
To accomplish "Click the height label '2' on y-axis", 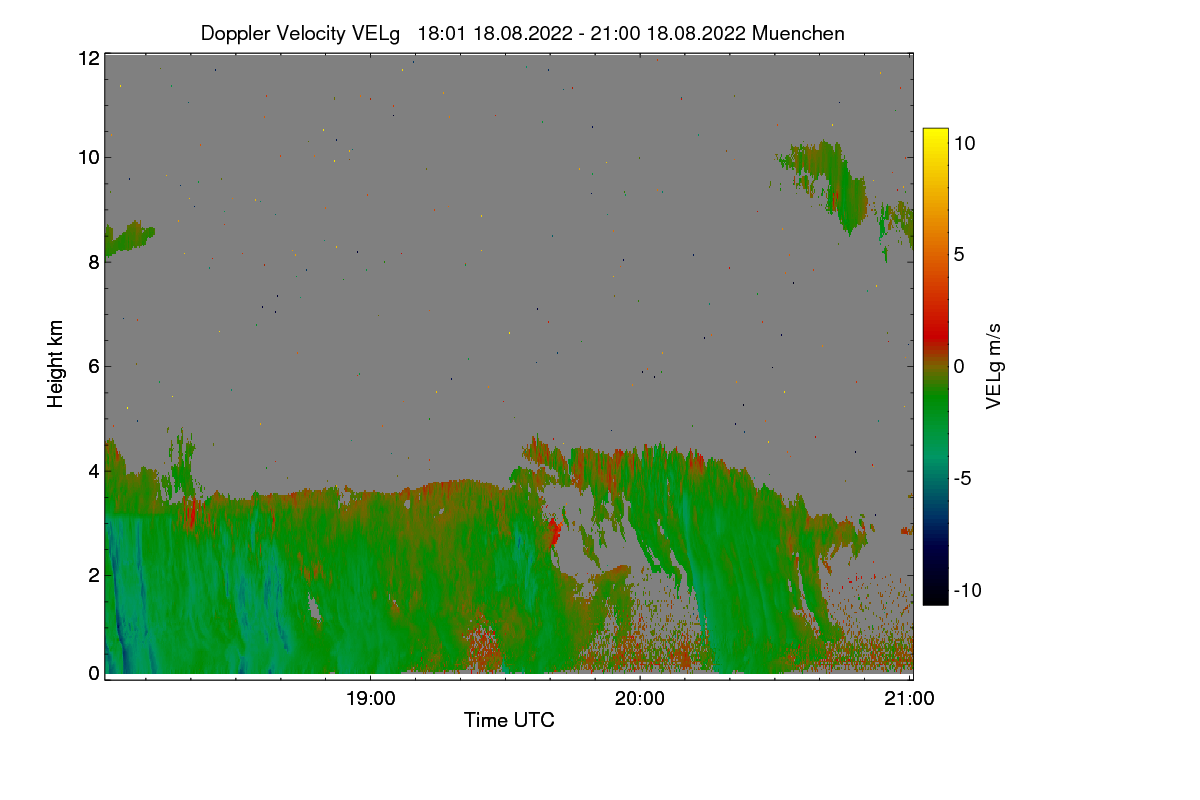I will click(x=94, y=574).
